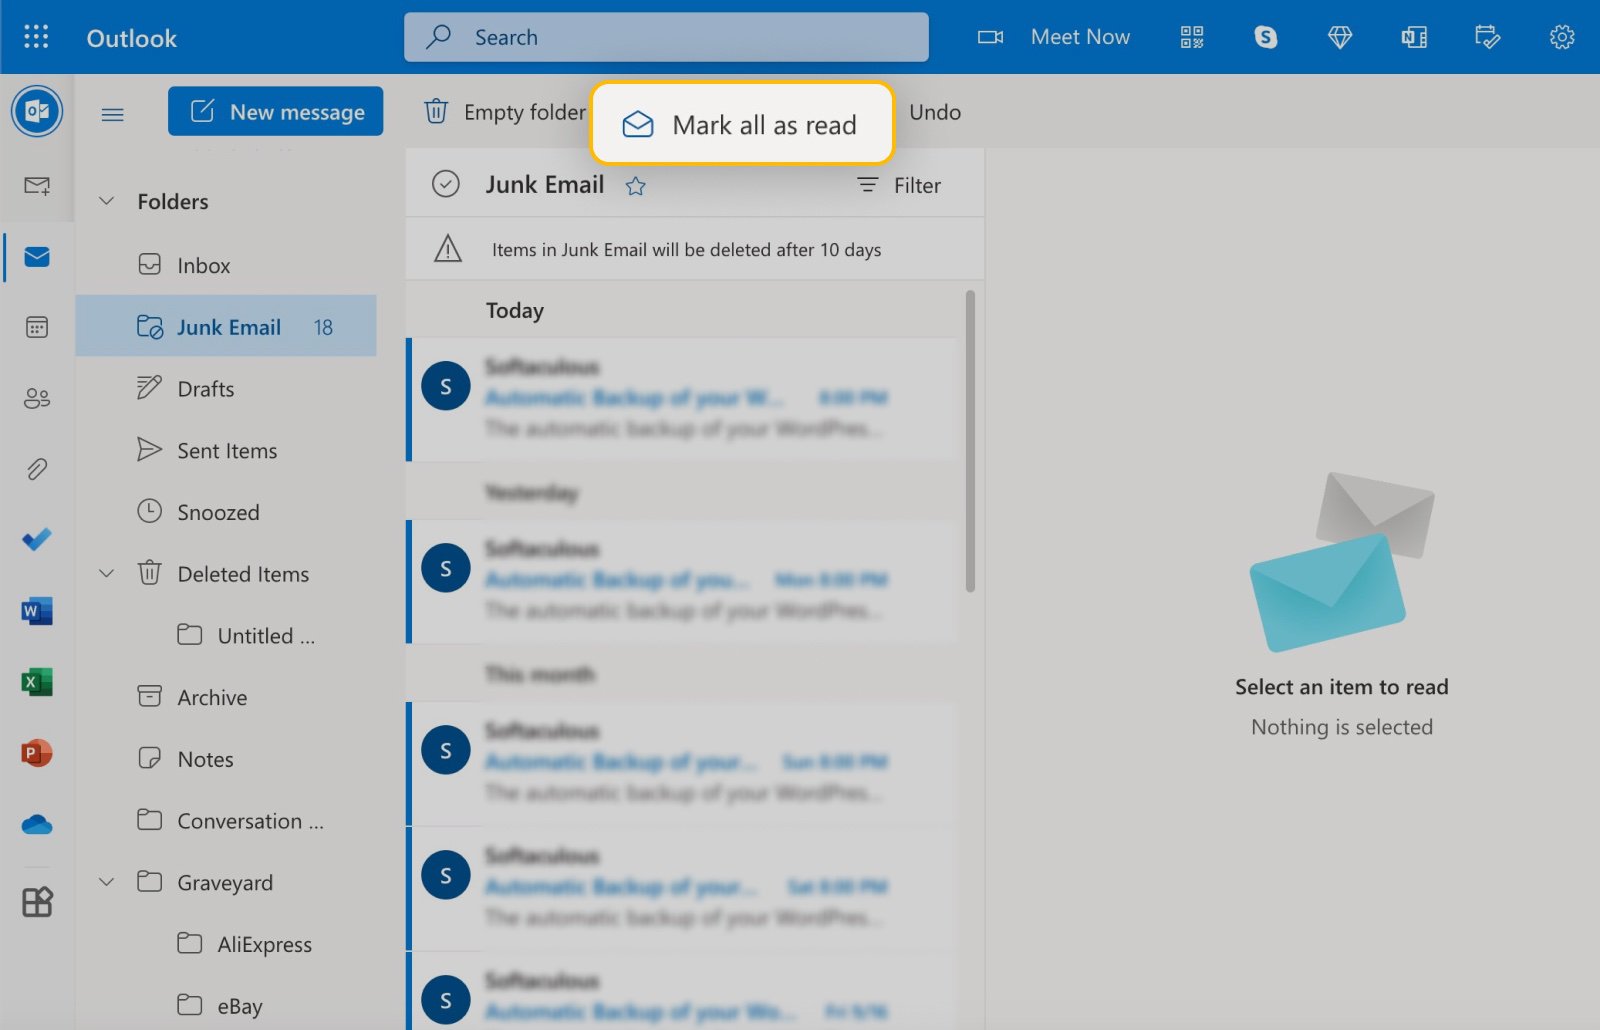Click the New message button

click(275, 111)
